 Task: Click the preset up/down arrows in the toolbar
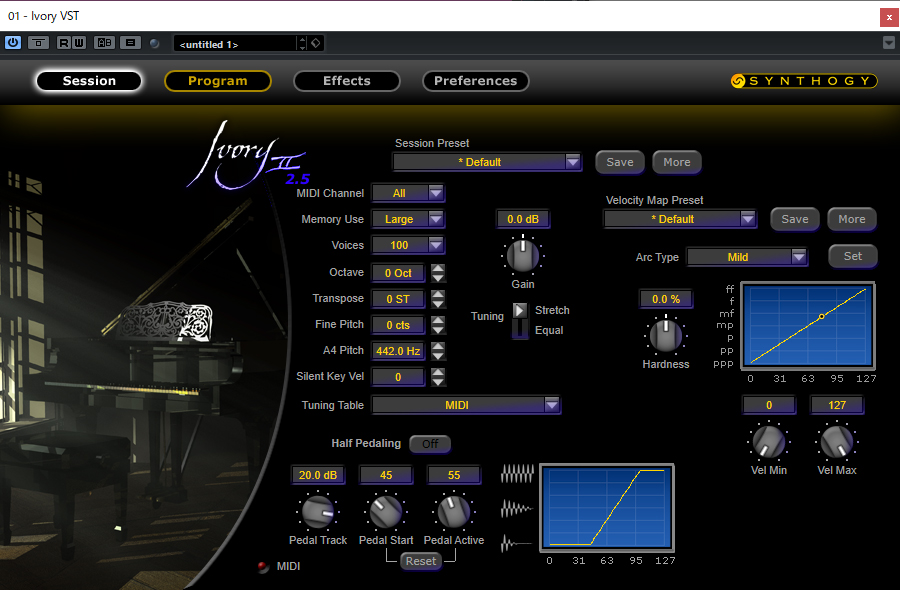(302, 44)
